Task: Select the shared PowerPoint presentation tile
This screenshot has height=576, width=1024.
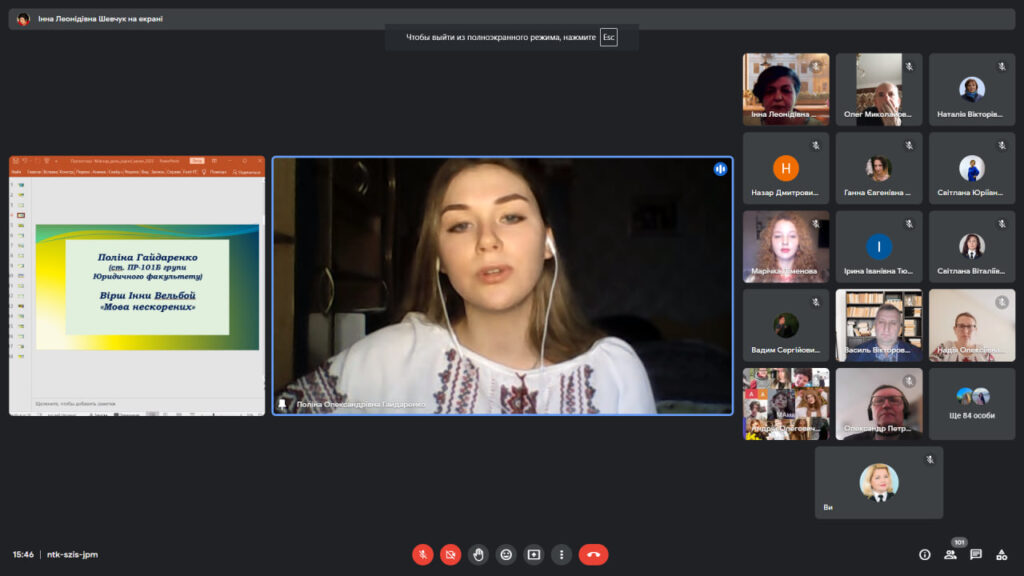Action: [x=137, y=285]
